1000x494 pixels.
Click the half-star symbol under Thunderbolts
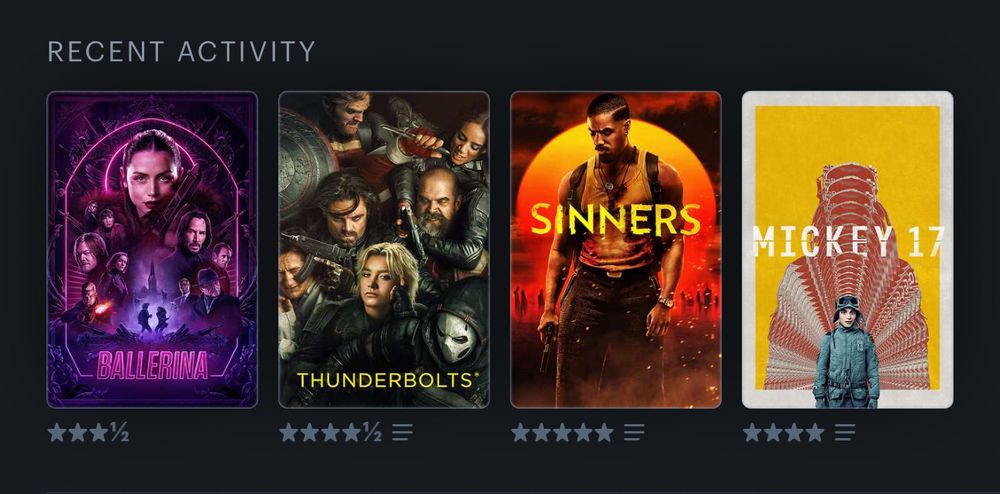coord(372,433)
